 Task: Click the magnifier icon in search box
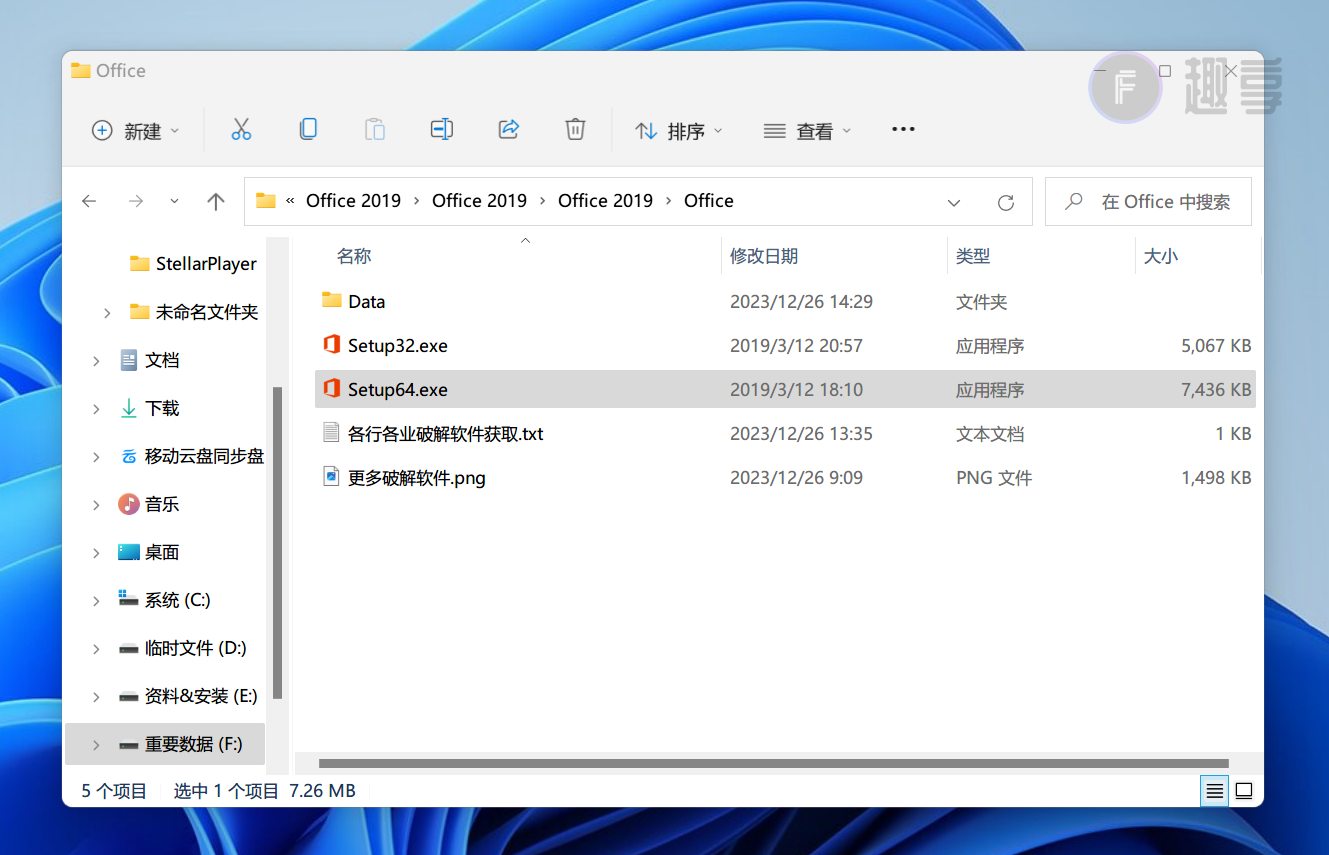pos(1074,201)
